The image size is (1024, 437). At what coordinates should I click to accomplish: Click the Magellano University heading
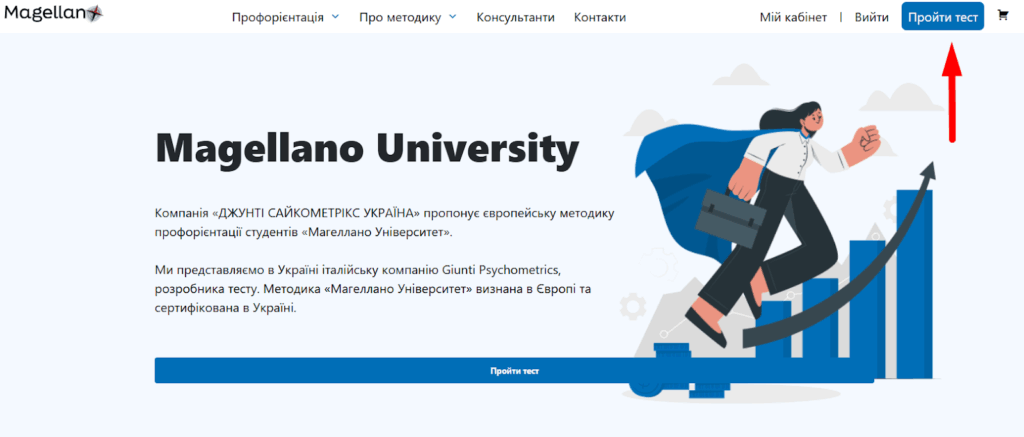coord(367,148)
